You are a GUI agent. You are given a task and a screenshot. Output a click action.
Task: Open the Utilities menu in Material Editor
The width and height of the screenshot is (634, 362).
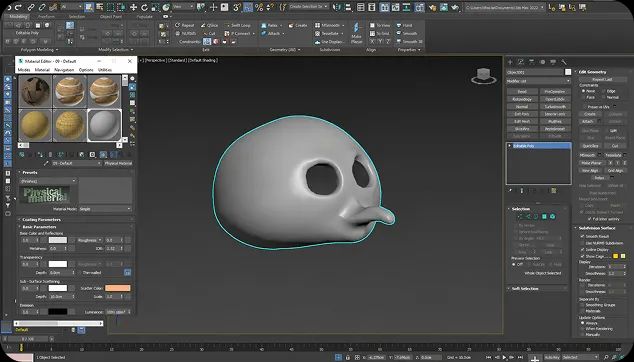point(105,70)
